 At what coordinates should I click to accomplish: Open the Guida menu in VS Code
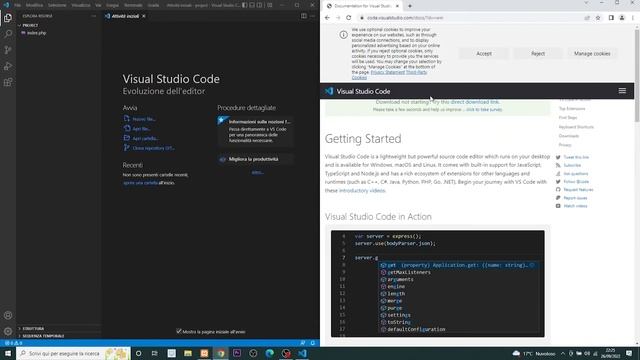(153, 5)
